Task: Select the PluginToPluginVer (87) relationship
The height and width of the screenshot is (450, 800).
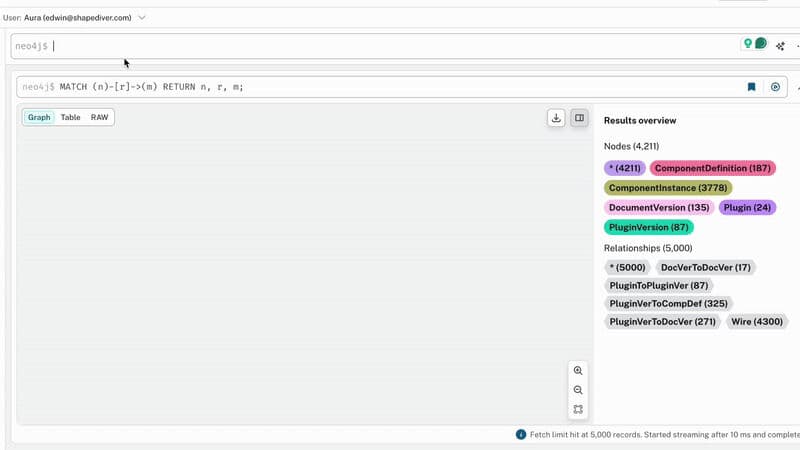Action: (x=659, y=286)
